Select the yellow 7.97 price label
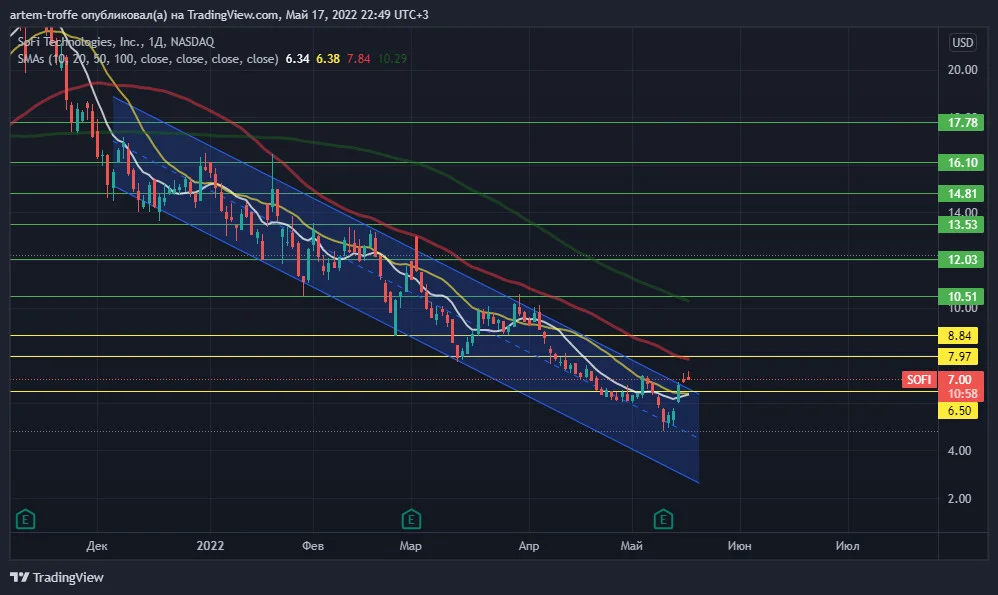The width and height of the screenshot is (998, 595). [x=959, y=356]
